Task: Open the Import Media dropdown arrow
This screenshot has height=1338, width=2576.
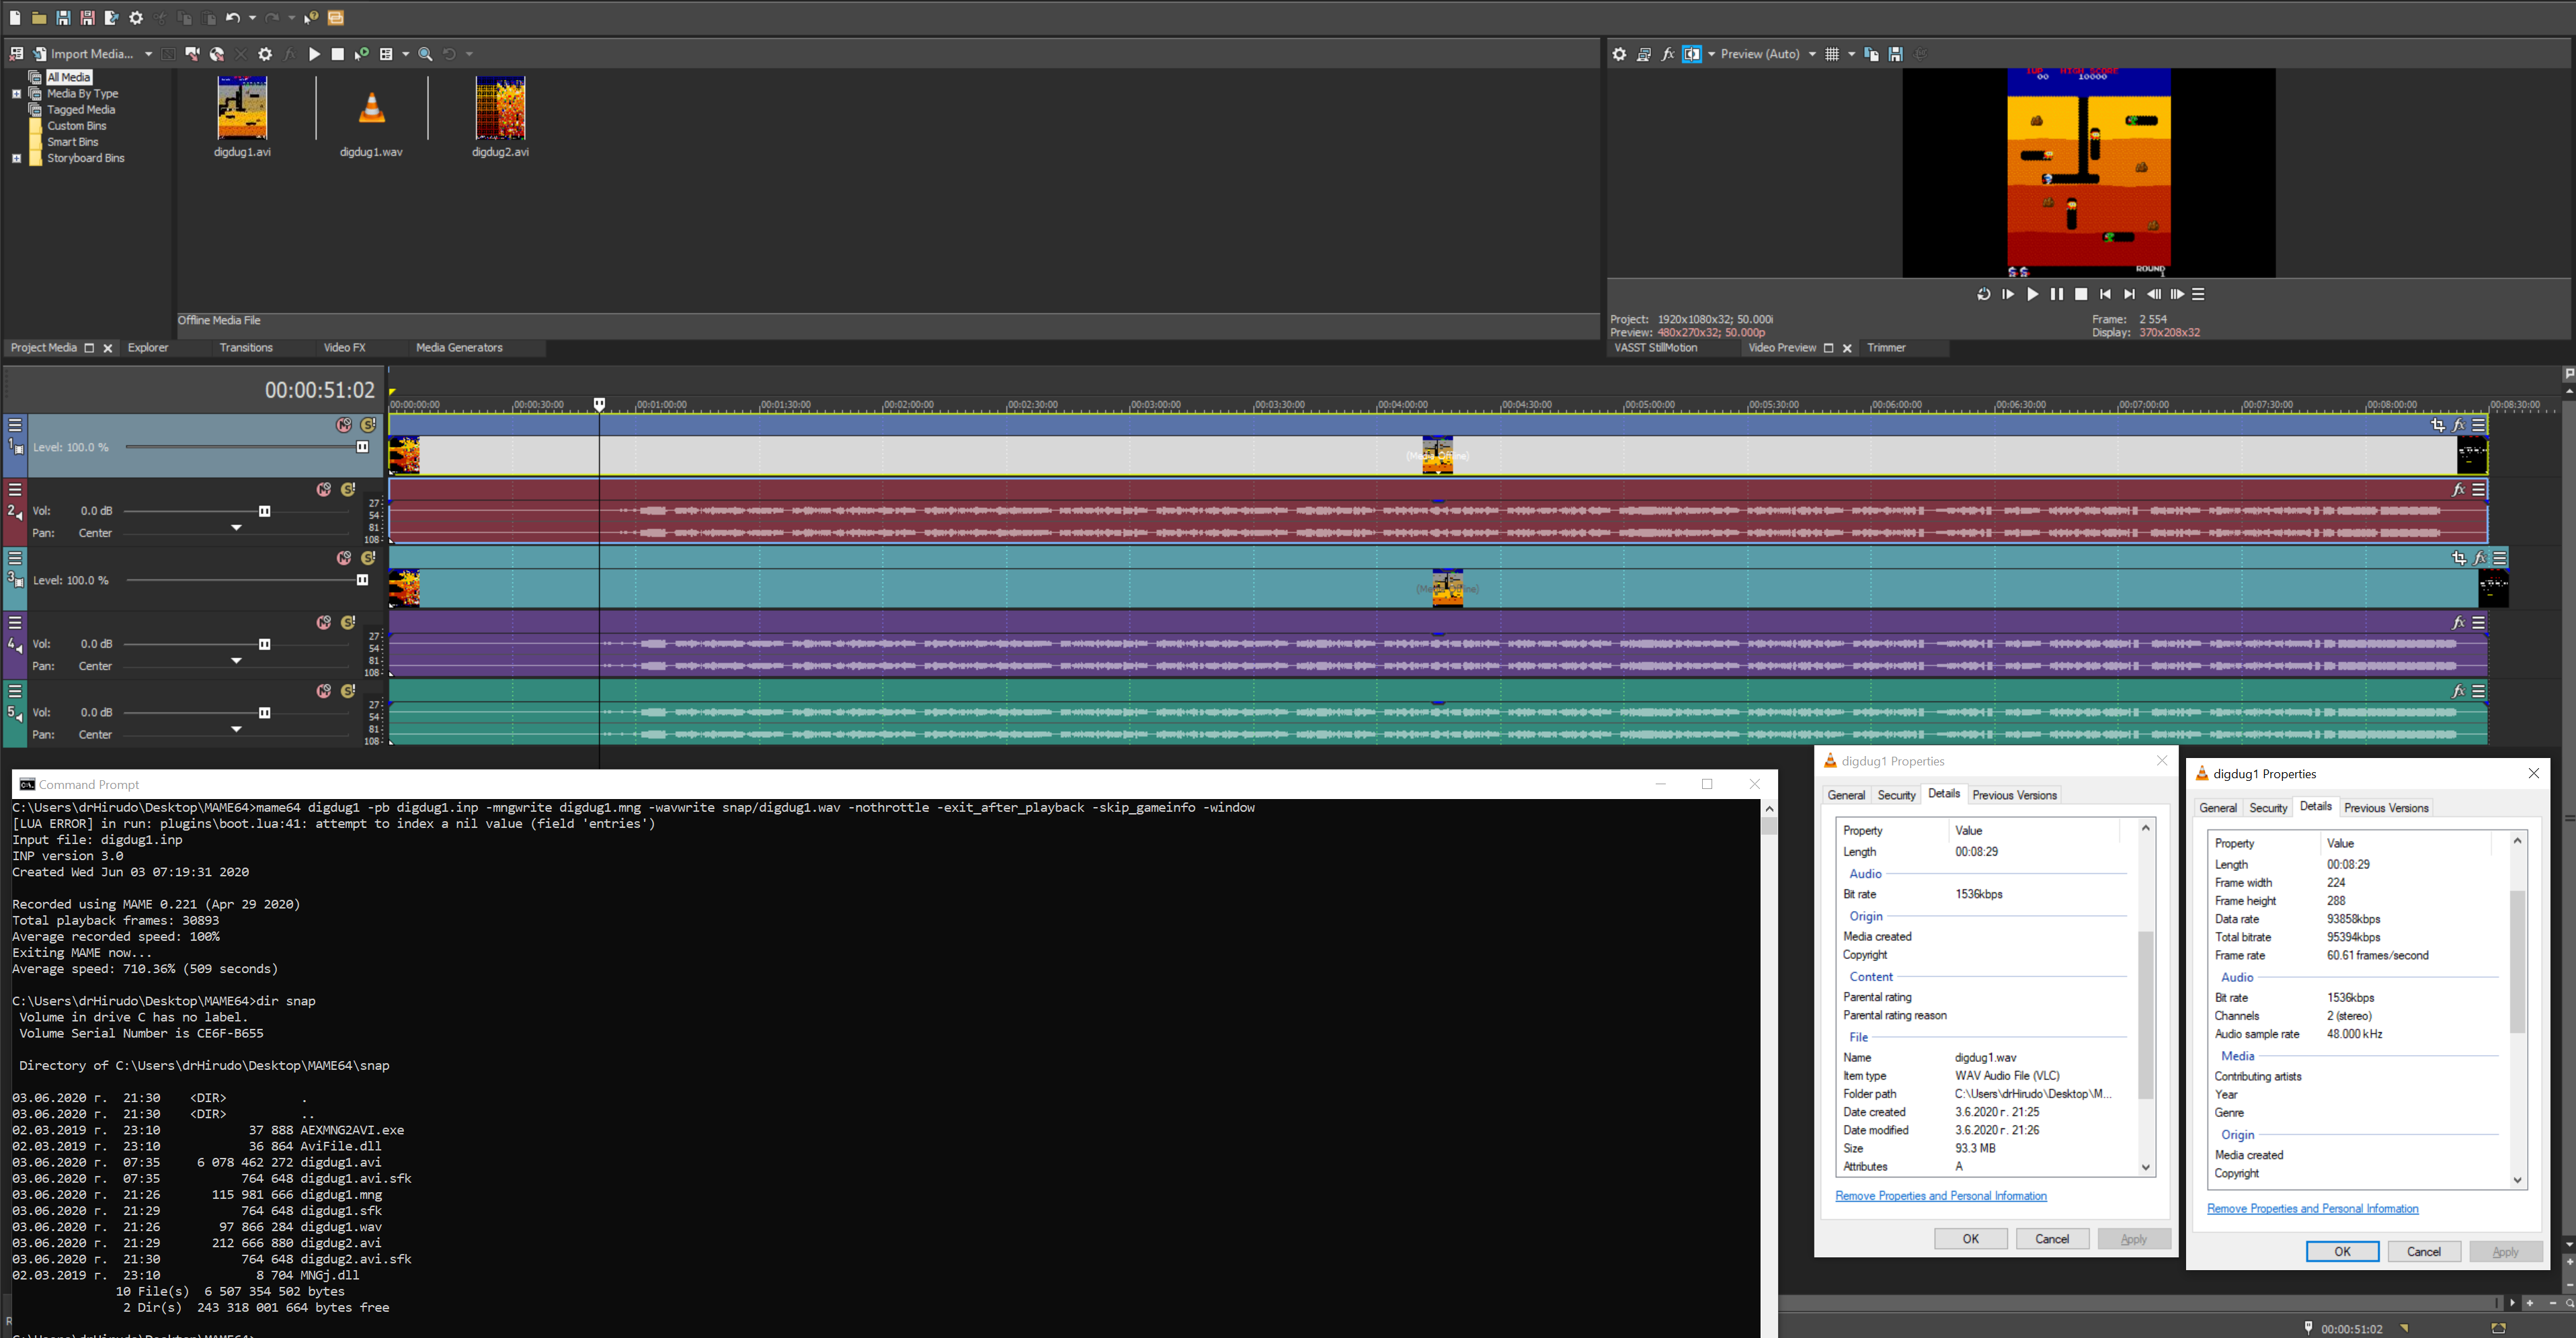Action: click(148, 54)
